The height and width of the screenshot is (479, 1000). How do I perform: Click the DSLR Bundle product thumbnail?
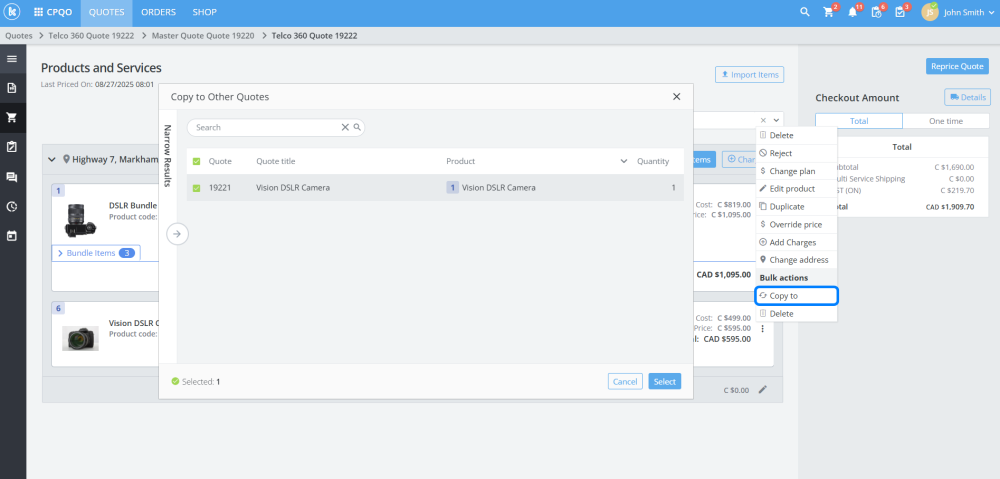click(80, 221)
